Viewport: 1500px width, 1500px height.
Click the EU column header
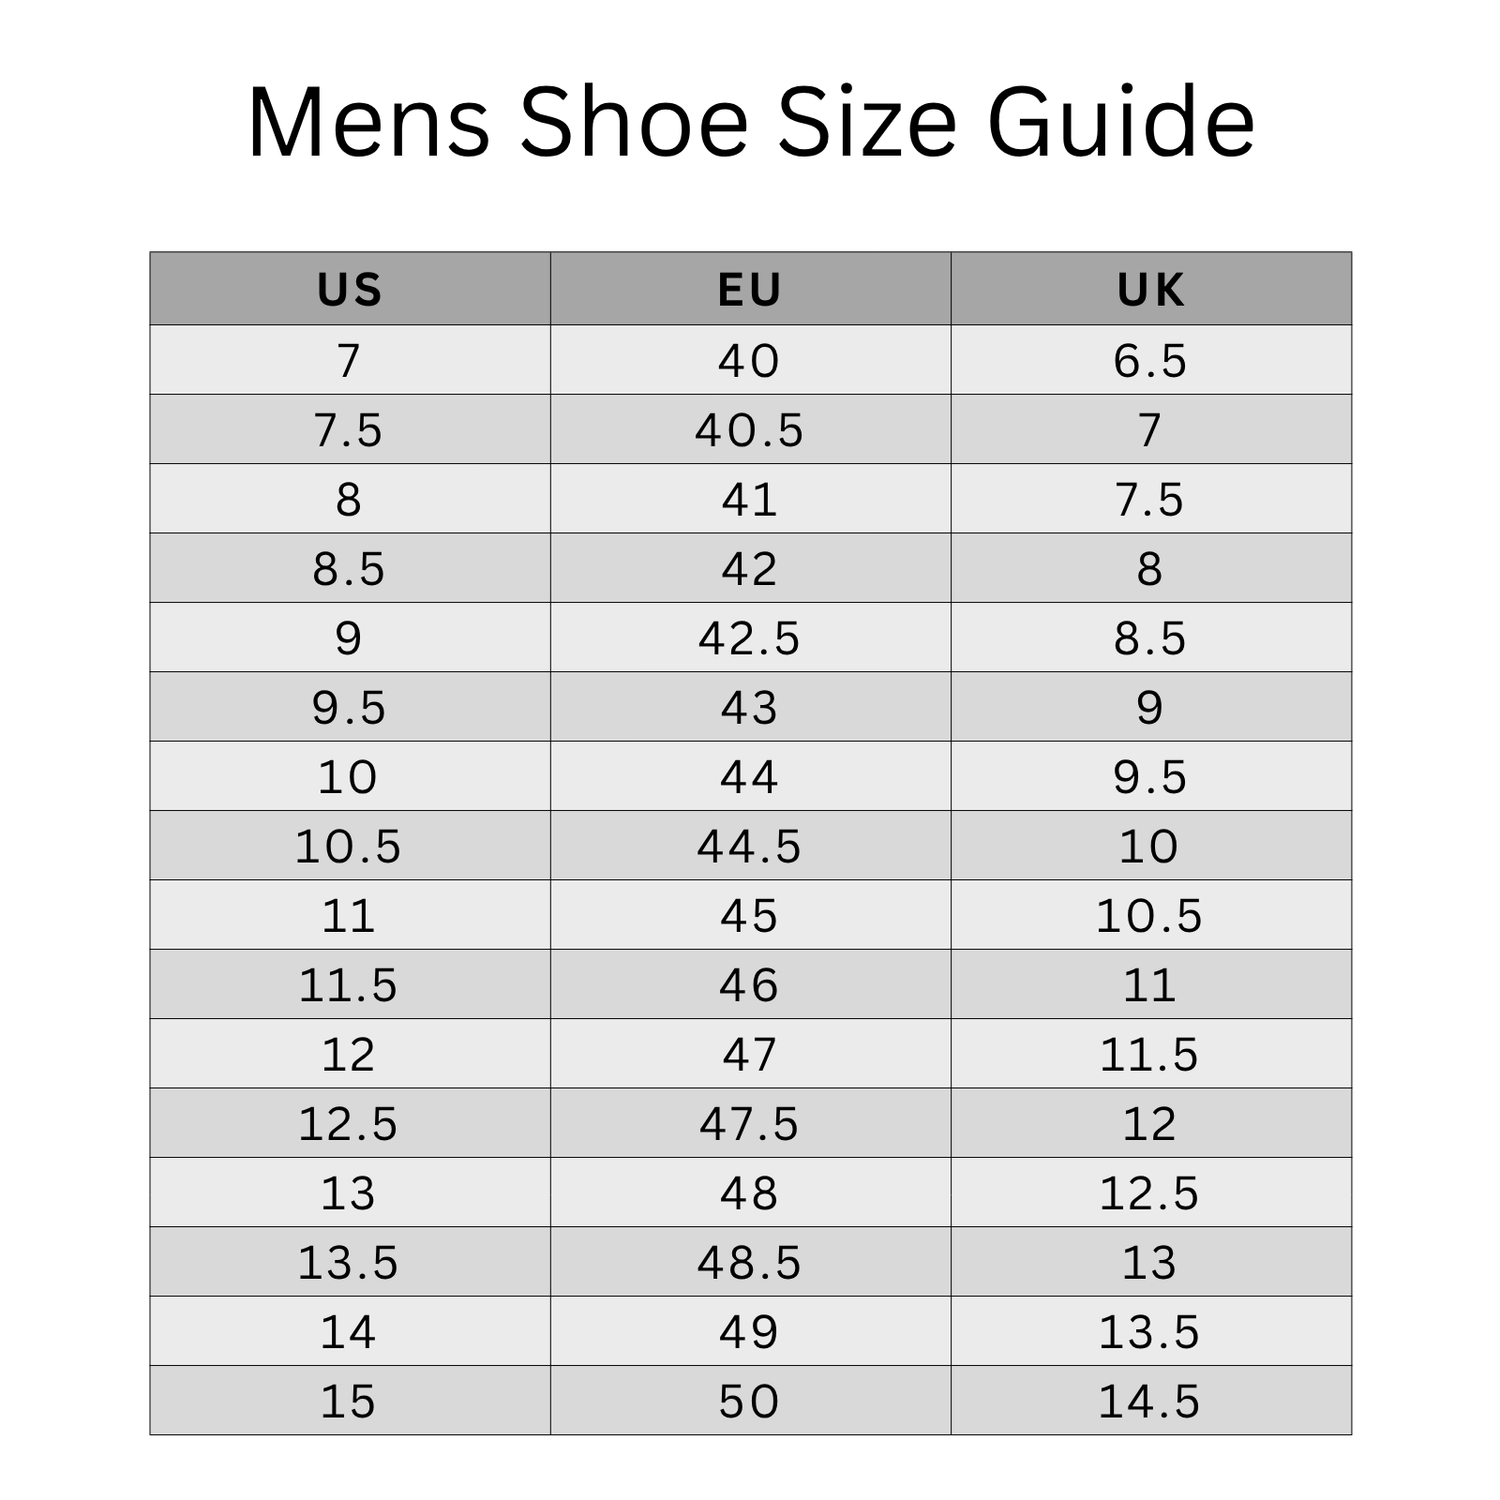pos(750,290)
